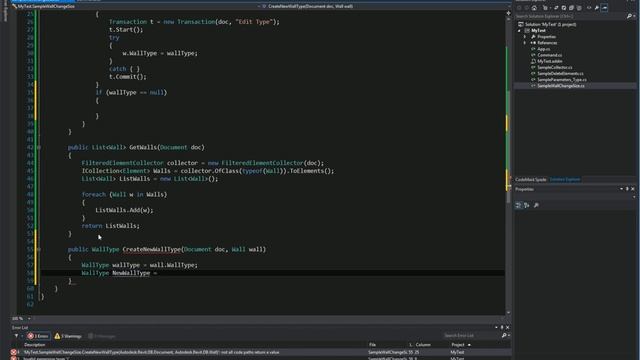This screenshot has height=360, width=640.
Task: Toggle the Messages filter in Error List
Action: (x=102, y=336)
